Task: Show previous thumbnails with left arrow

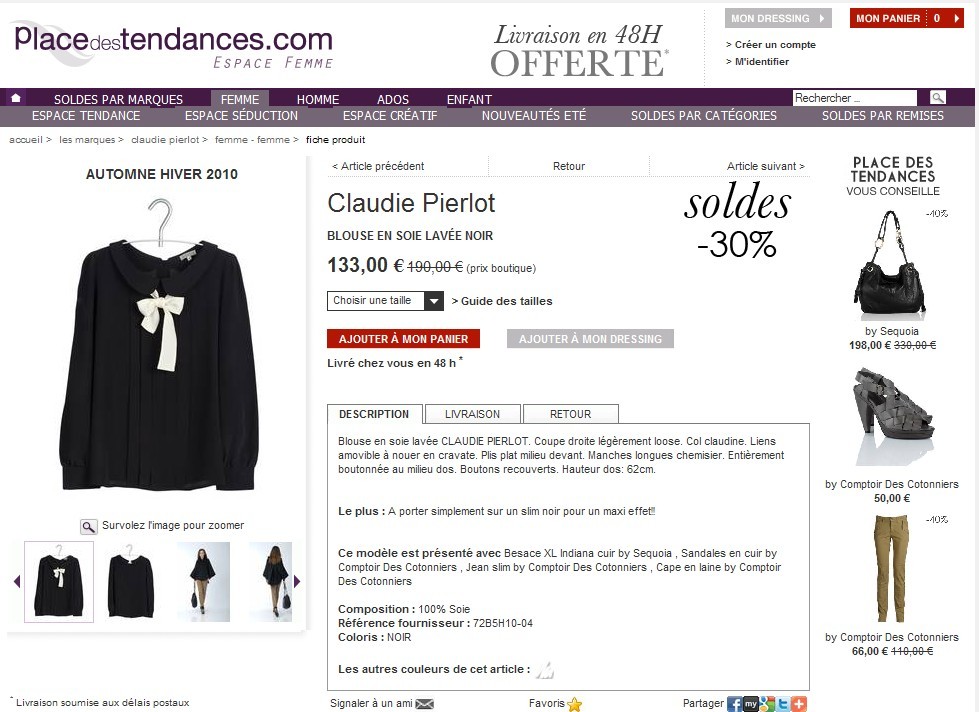Action: tap(17, 581)
